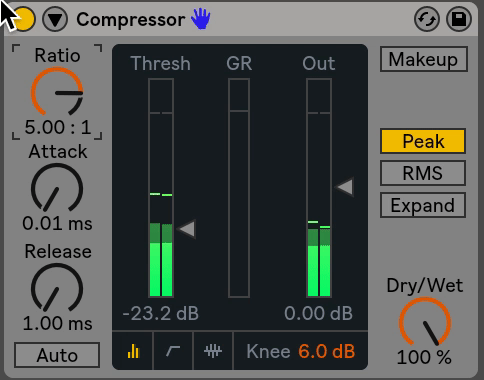
Task: Select Peak envelope mode
Action: 423,141
